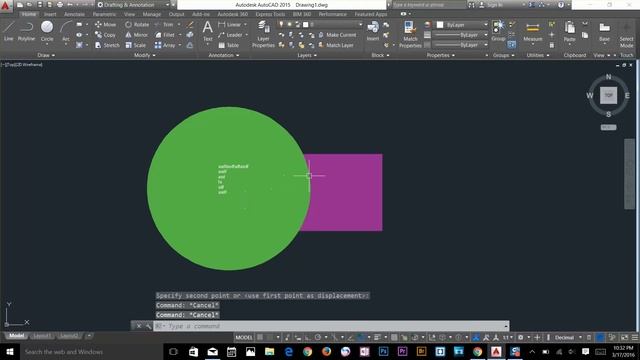Click the TOP face of the ViewCube
640x360 pixels.
608,96
